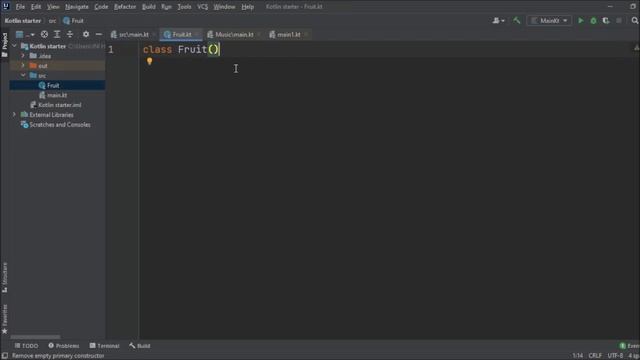The width and height of the screenshot is (640, 360).
Task: Collapse the src folder
Action: pos(23,76)
